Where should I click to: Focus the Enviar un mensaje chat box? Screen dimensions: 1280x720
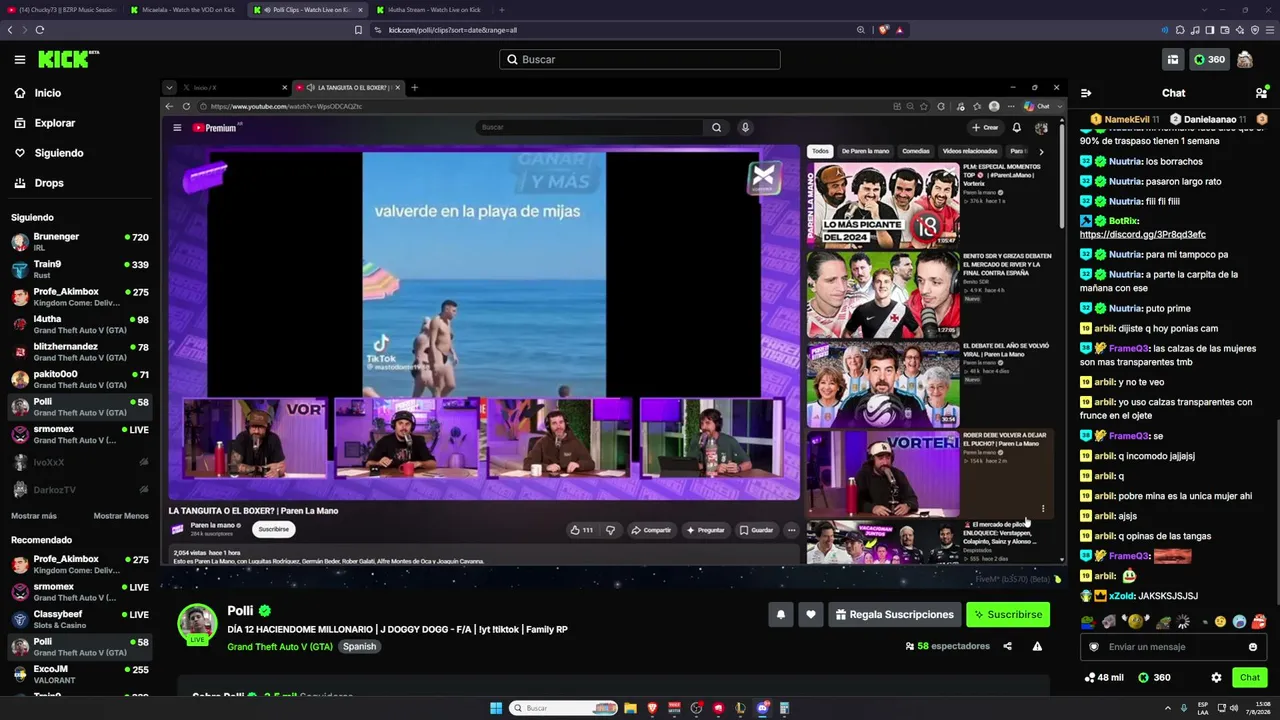point(1174,647)
